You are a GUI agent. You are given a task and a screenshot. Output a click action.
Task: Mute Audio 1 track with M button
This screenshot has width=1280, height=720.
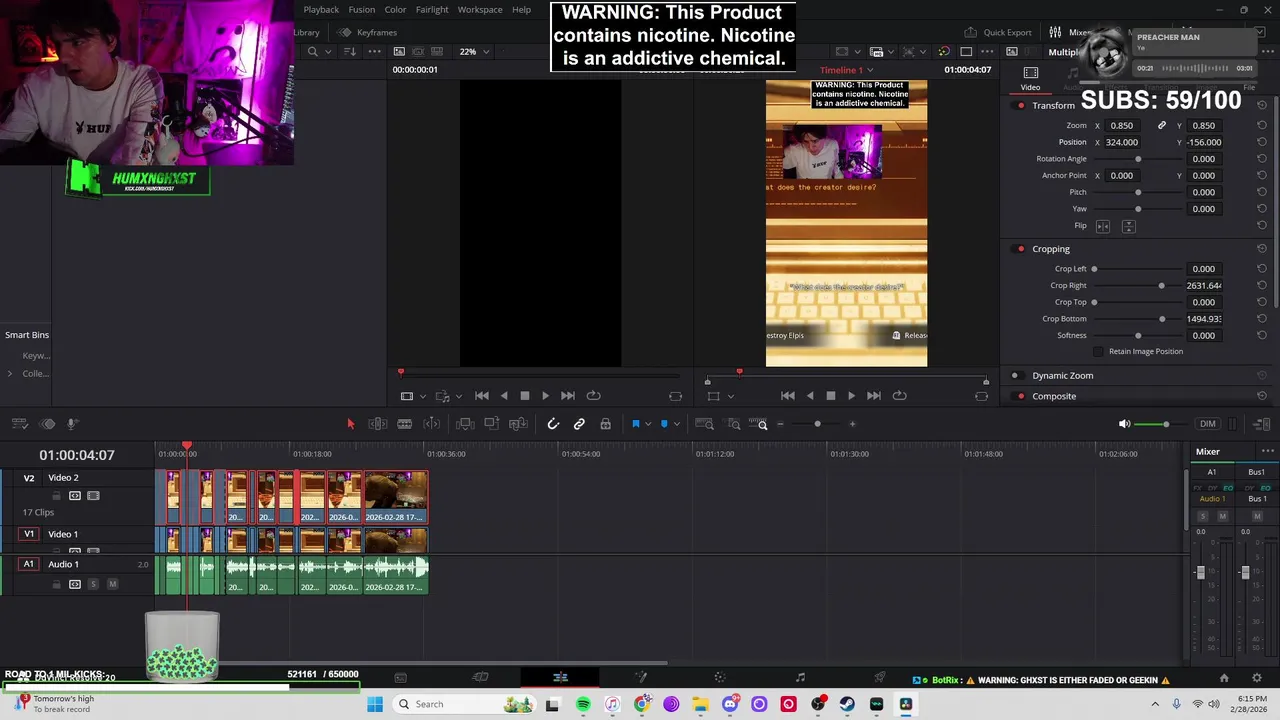point(112,584)
